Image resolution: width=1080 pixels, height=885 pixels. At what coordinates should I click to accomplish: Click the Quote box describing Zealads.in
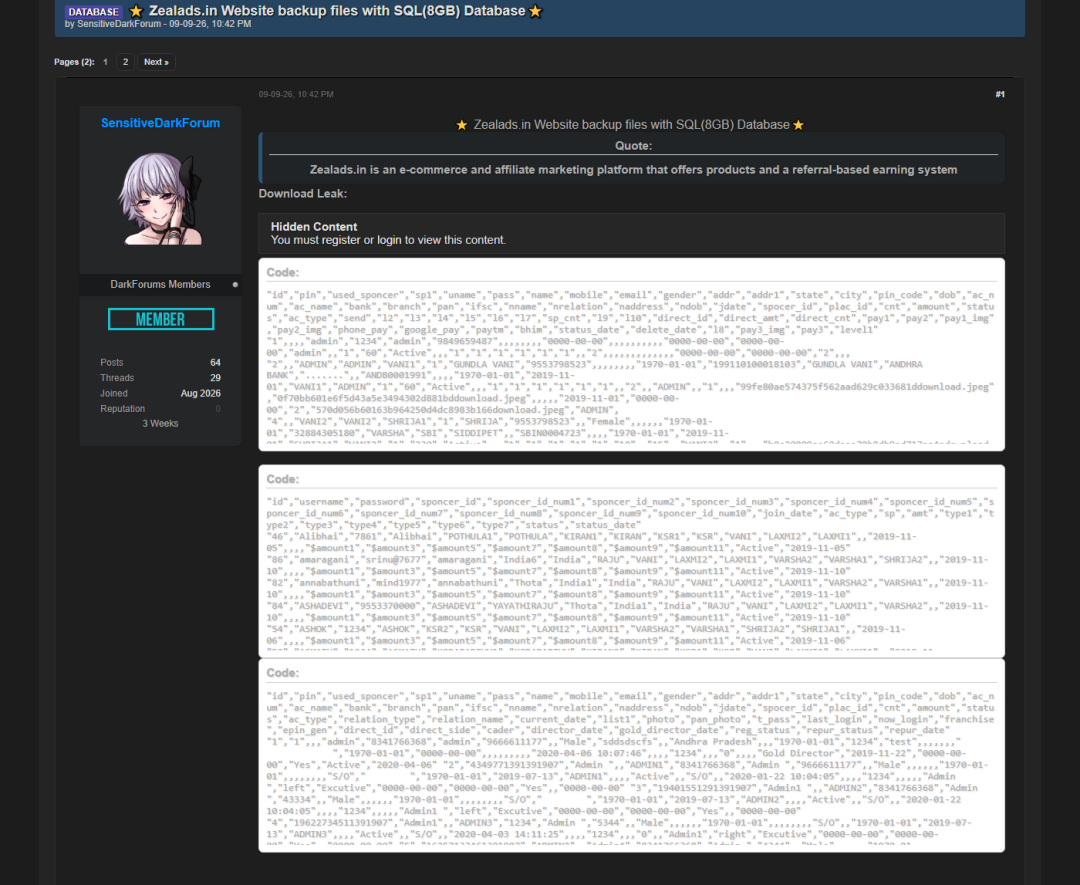[632, 158]
